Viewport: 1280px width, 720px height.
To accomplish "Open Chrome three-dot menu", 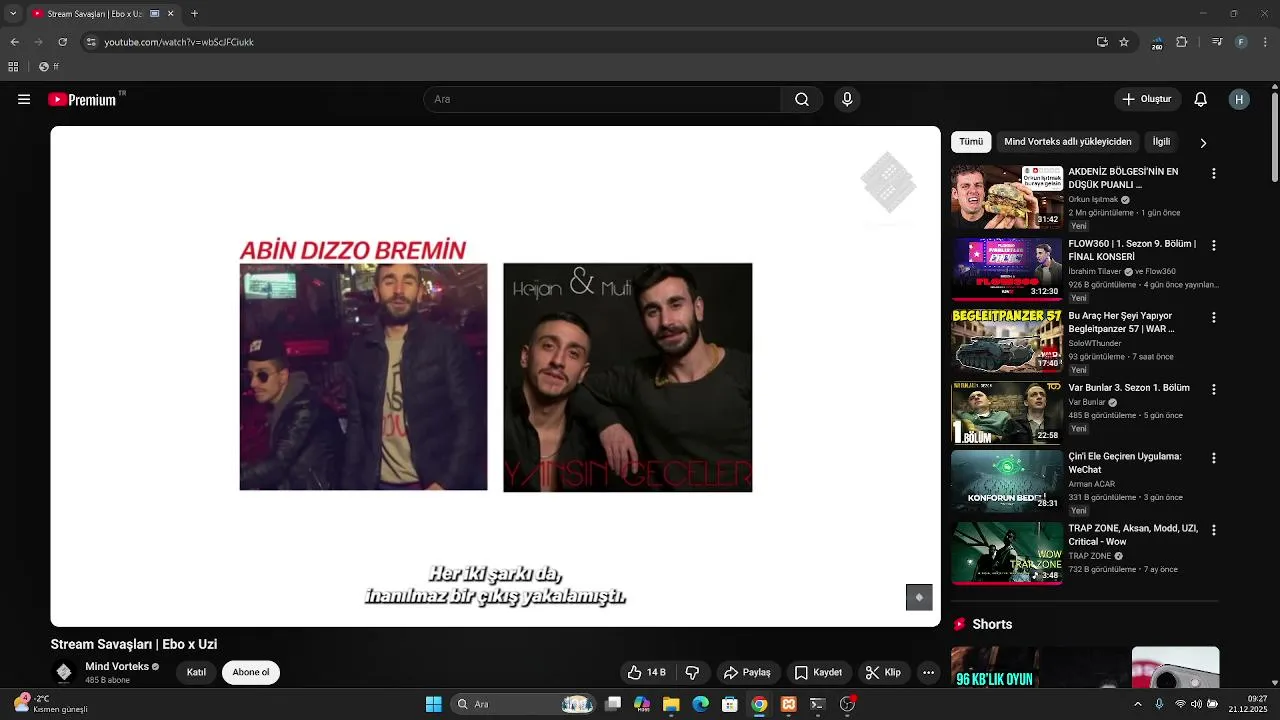I will point(1264,42).
